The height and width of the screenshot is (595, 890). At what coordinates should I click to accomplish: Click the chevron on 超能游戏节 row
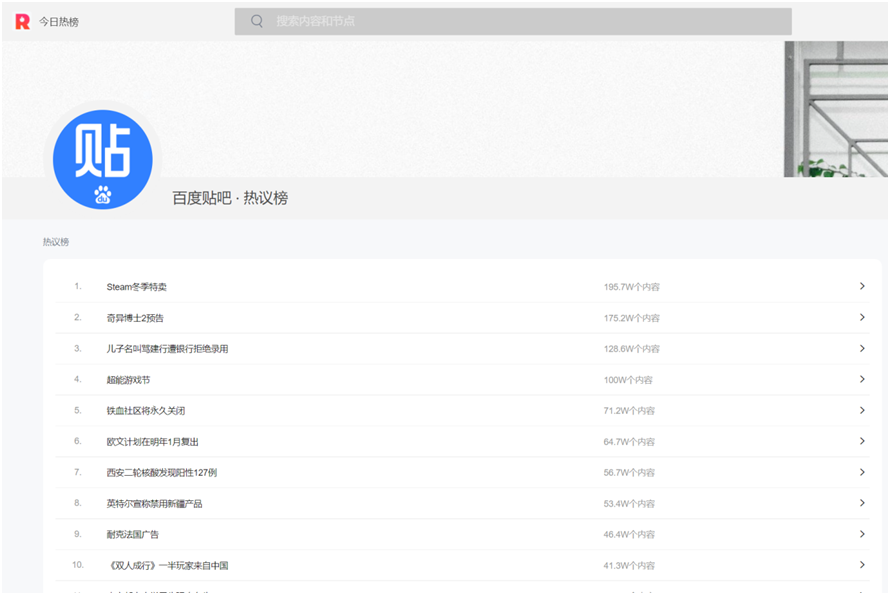pos(862,379)
